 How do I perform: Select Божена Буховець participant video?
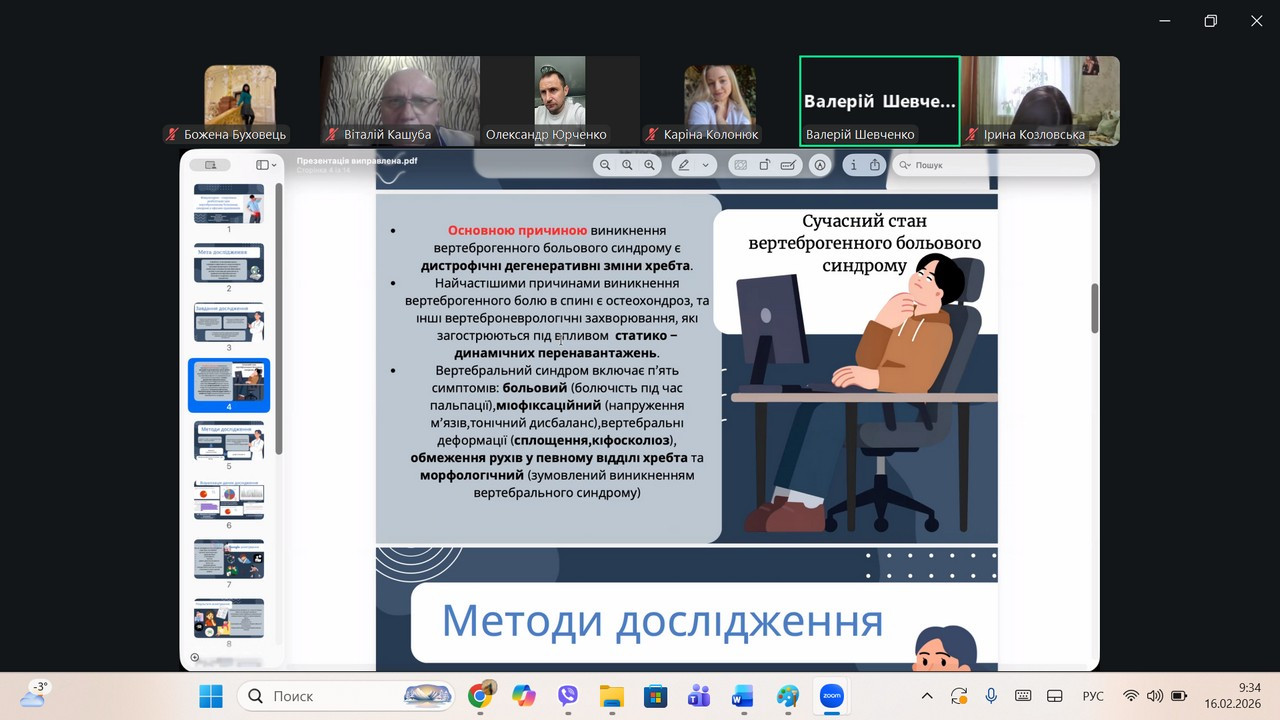240,101
